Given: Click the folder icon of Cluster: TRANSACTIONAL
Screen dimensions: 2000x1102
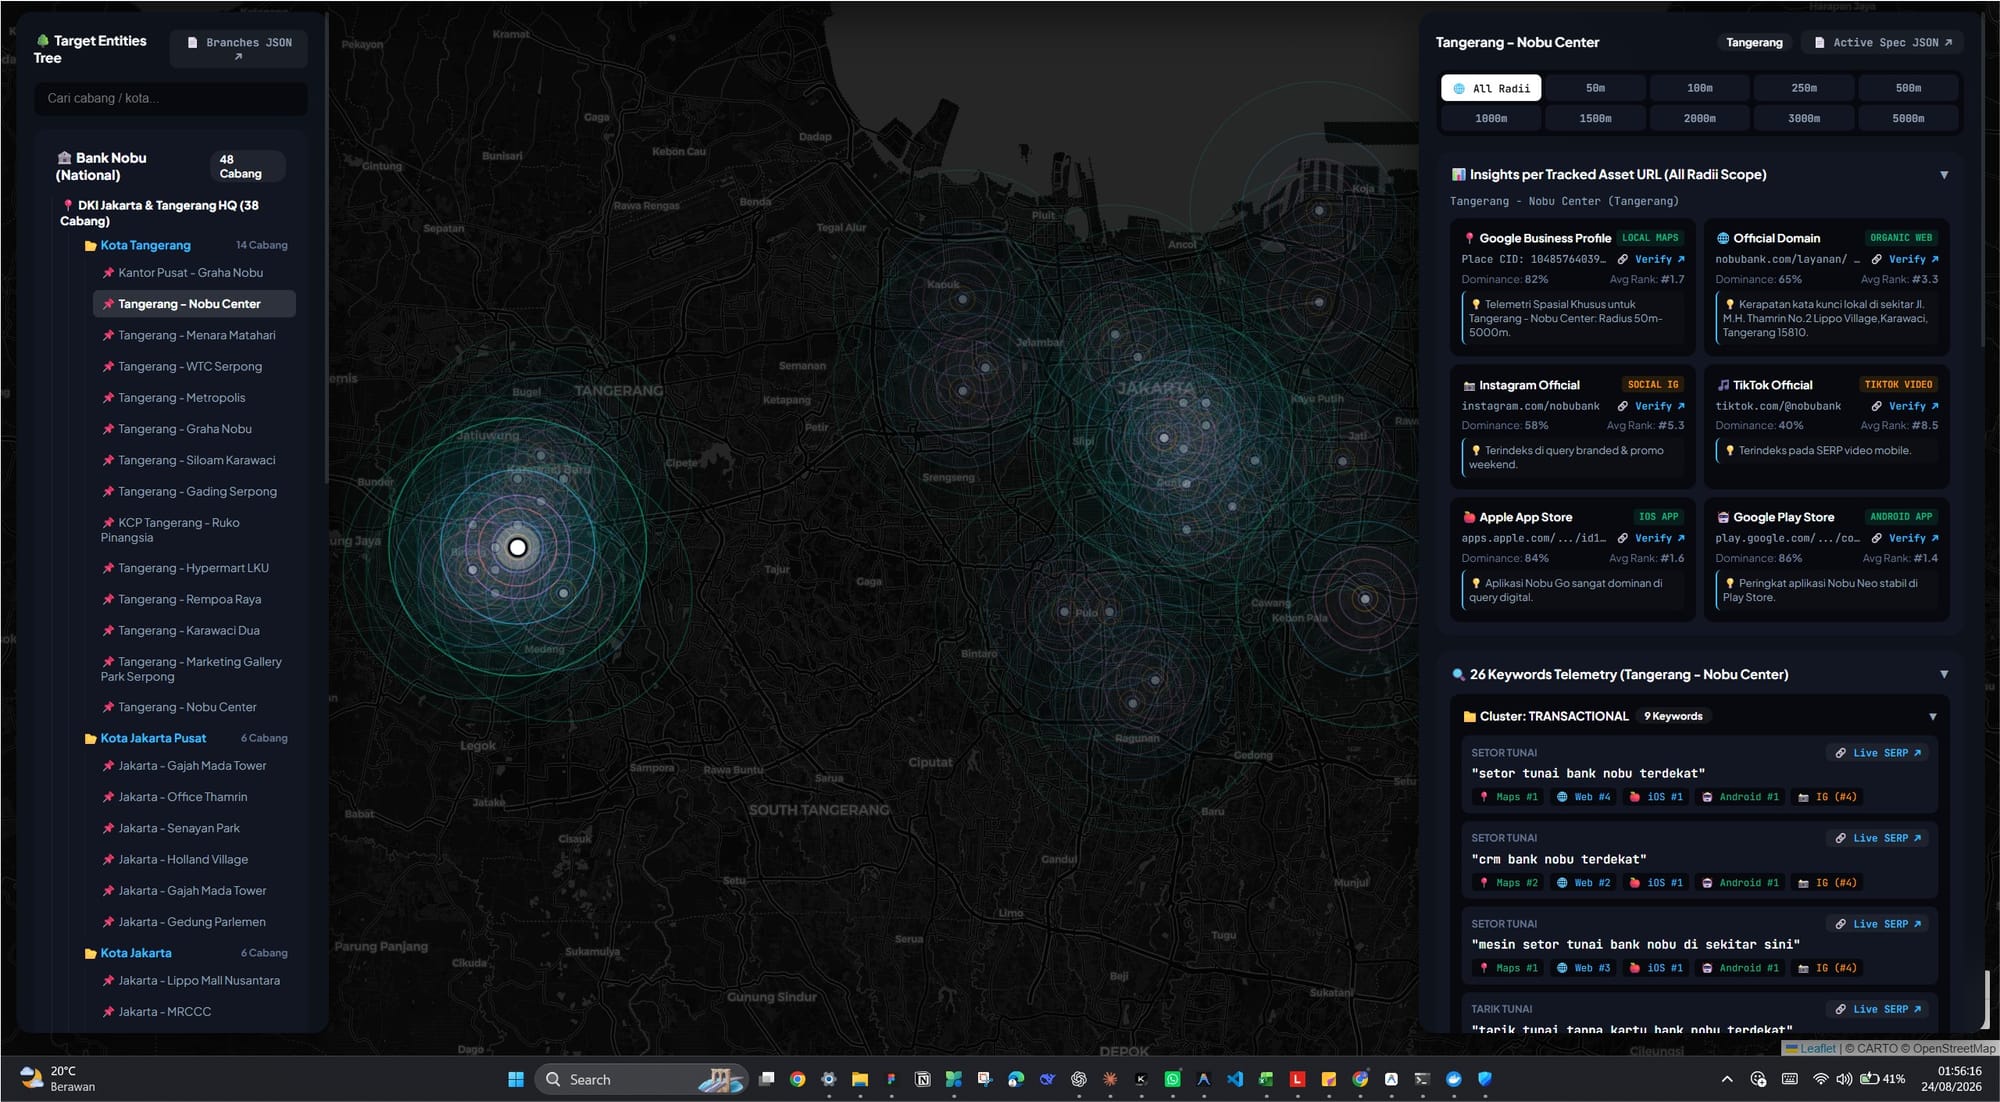Looking at the screenshot, I should pos(1469,717).
